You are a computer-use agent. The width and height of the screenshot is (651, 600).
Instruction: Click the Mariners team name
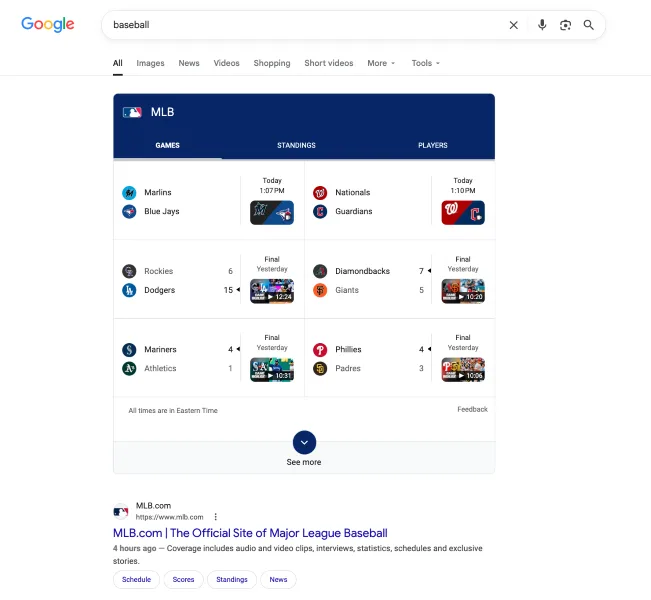point(160,350)
